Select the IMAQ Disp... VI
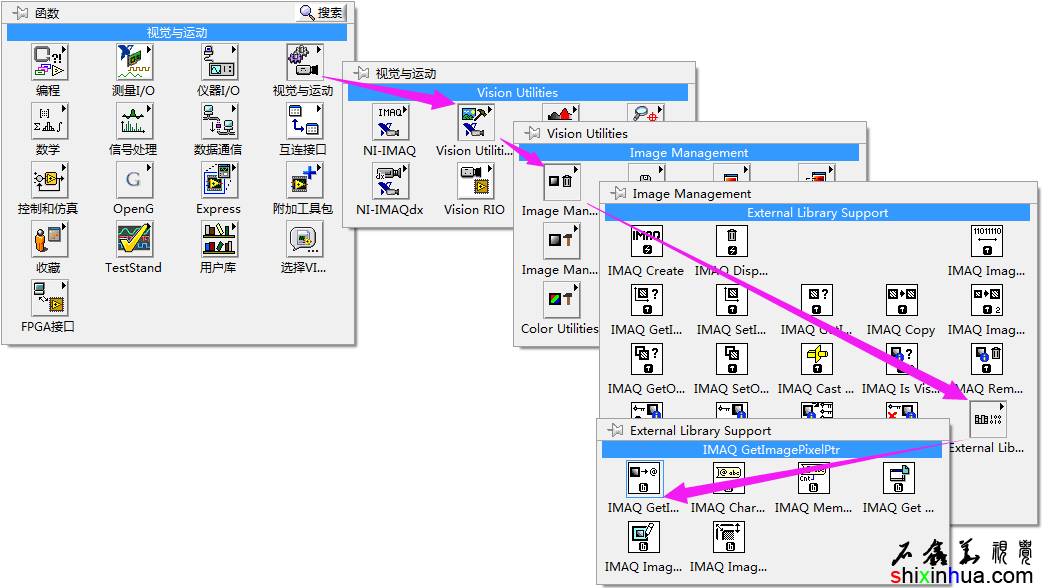The image size is (1042, 588). [732, 242]
